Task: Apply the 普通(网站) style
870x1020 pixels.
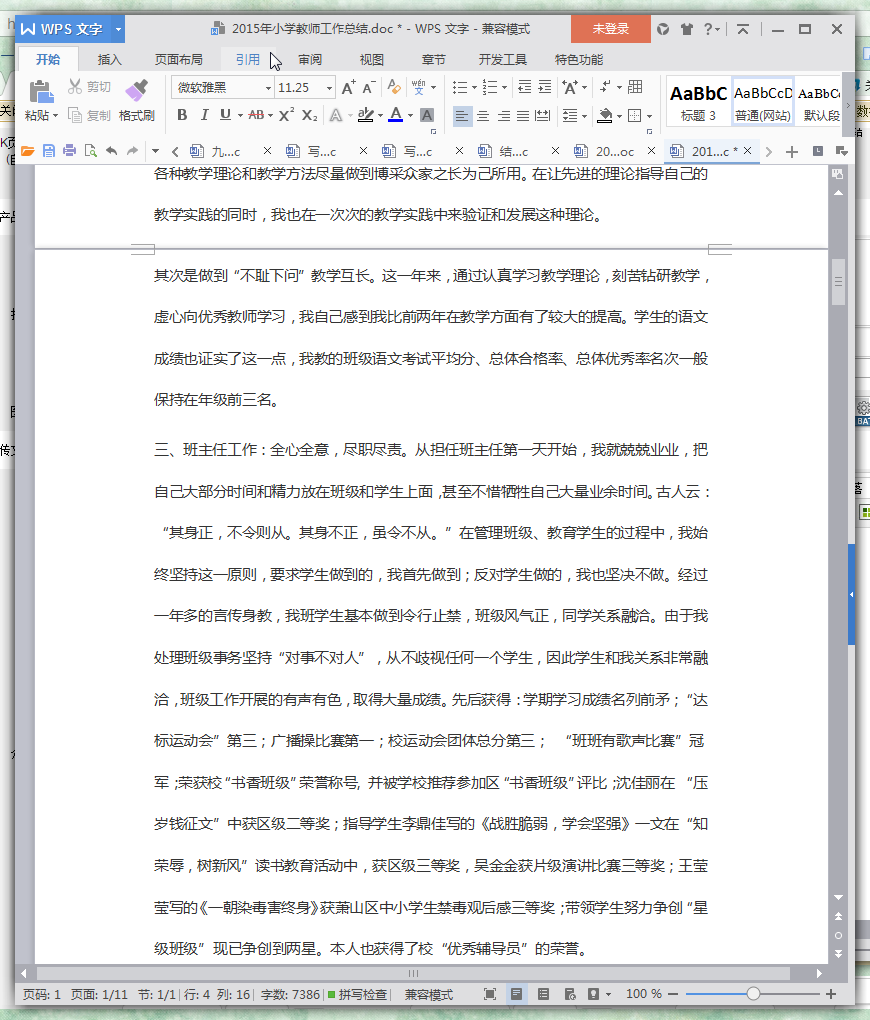Action: (x=763, y=102)
